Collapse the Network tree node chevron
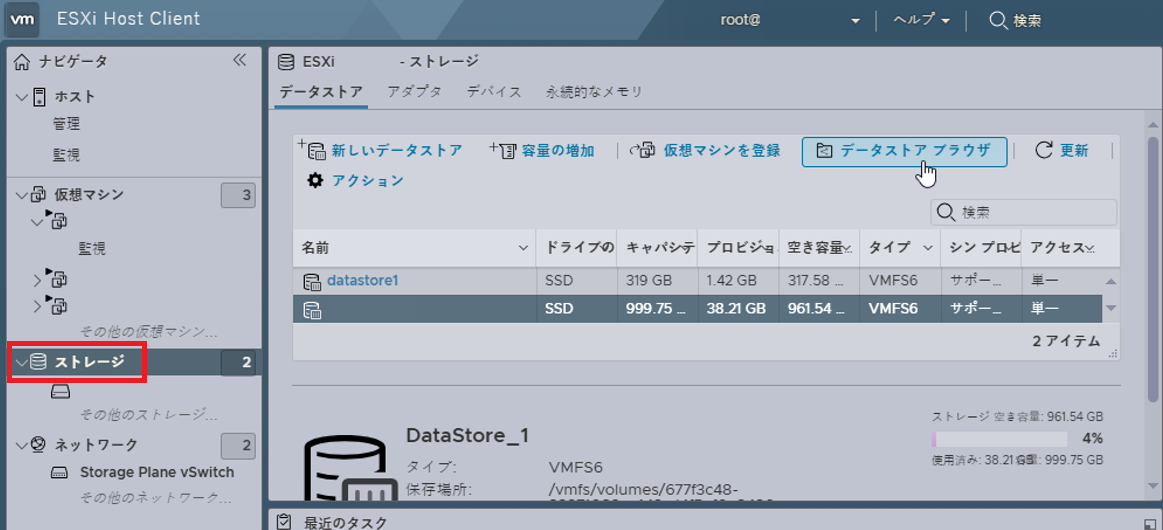The height and width of the screenshot is (530, 1163). pos(21,445)
